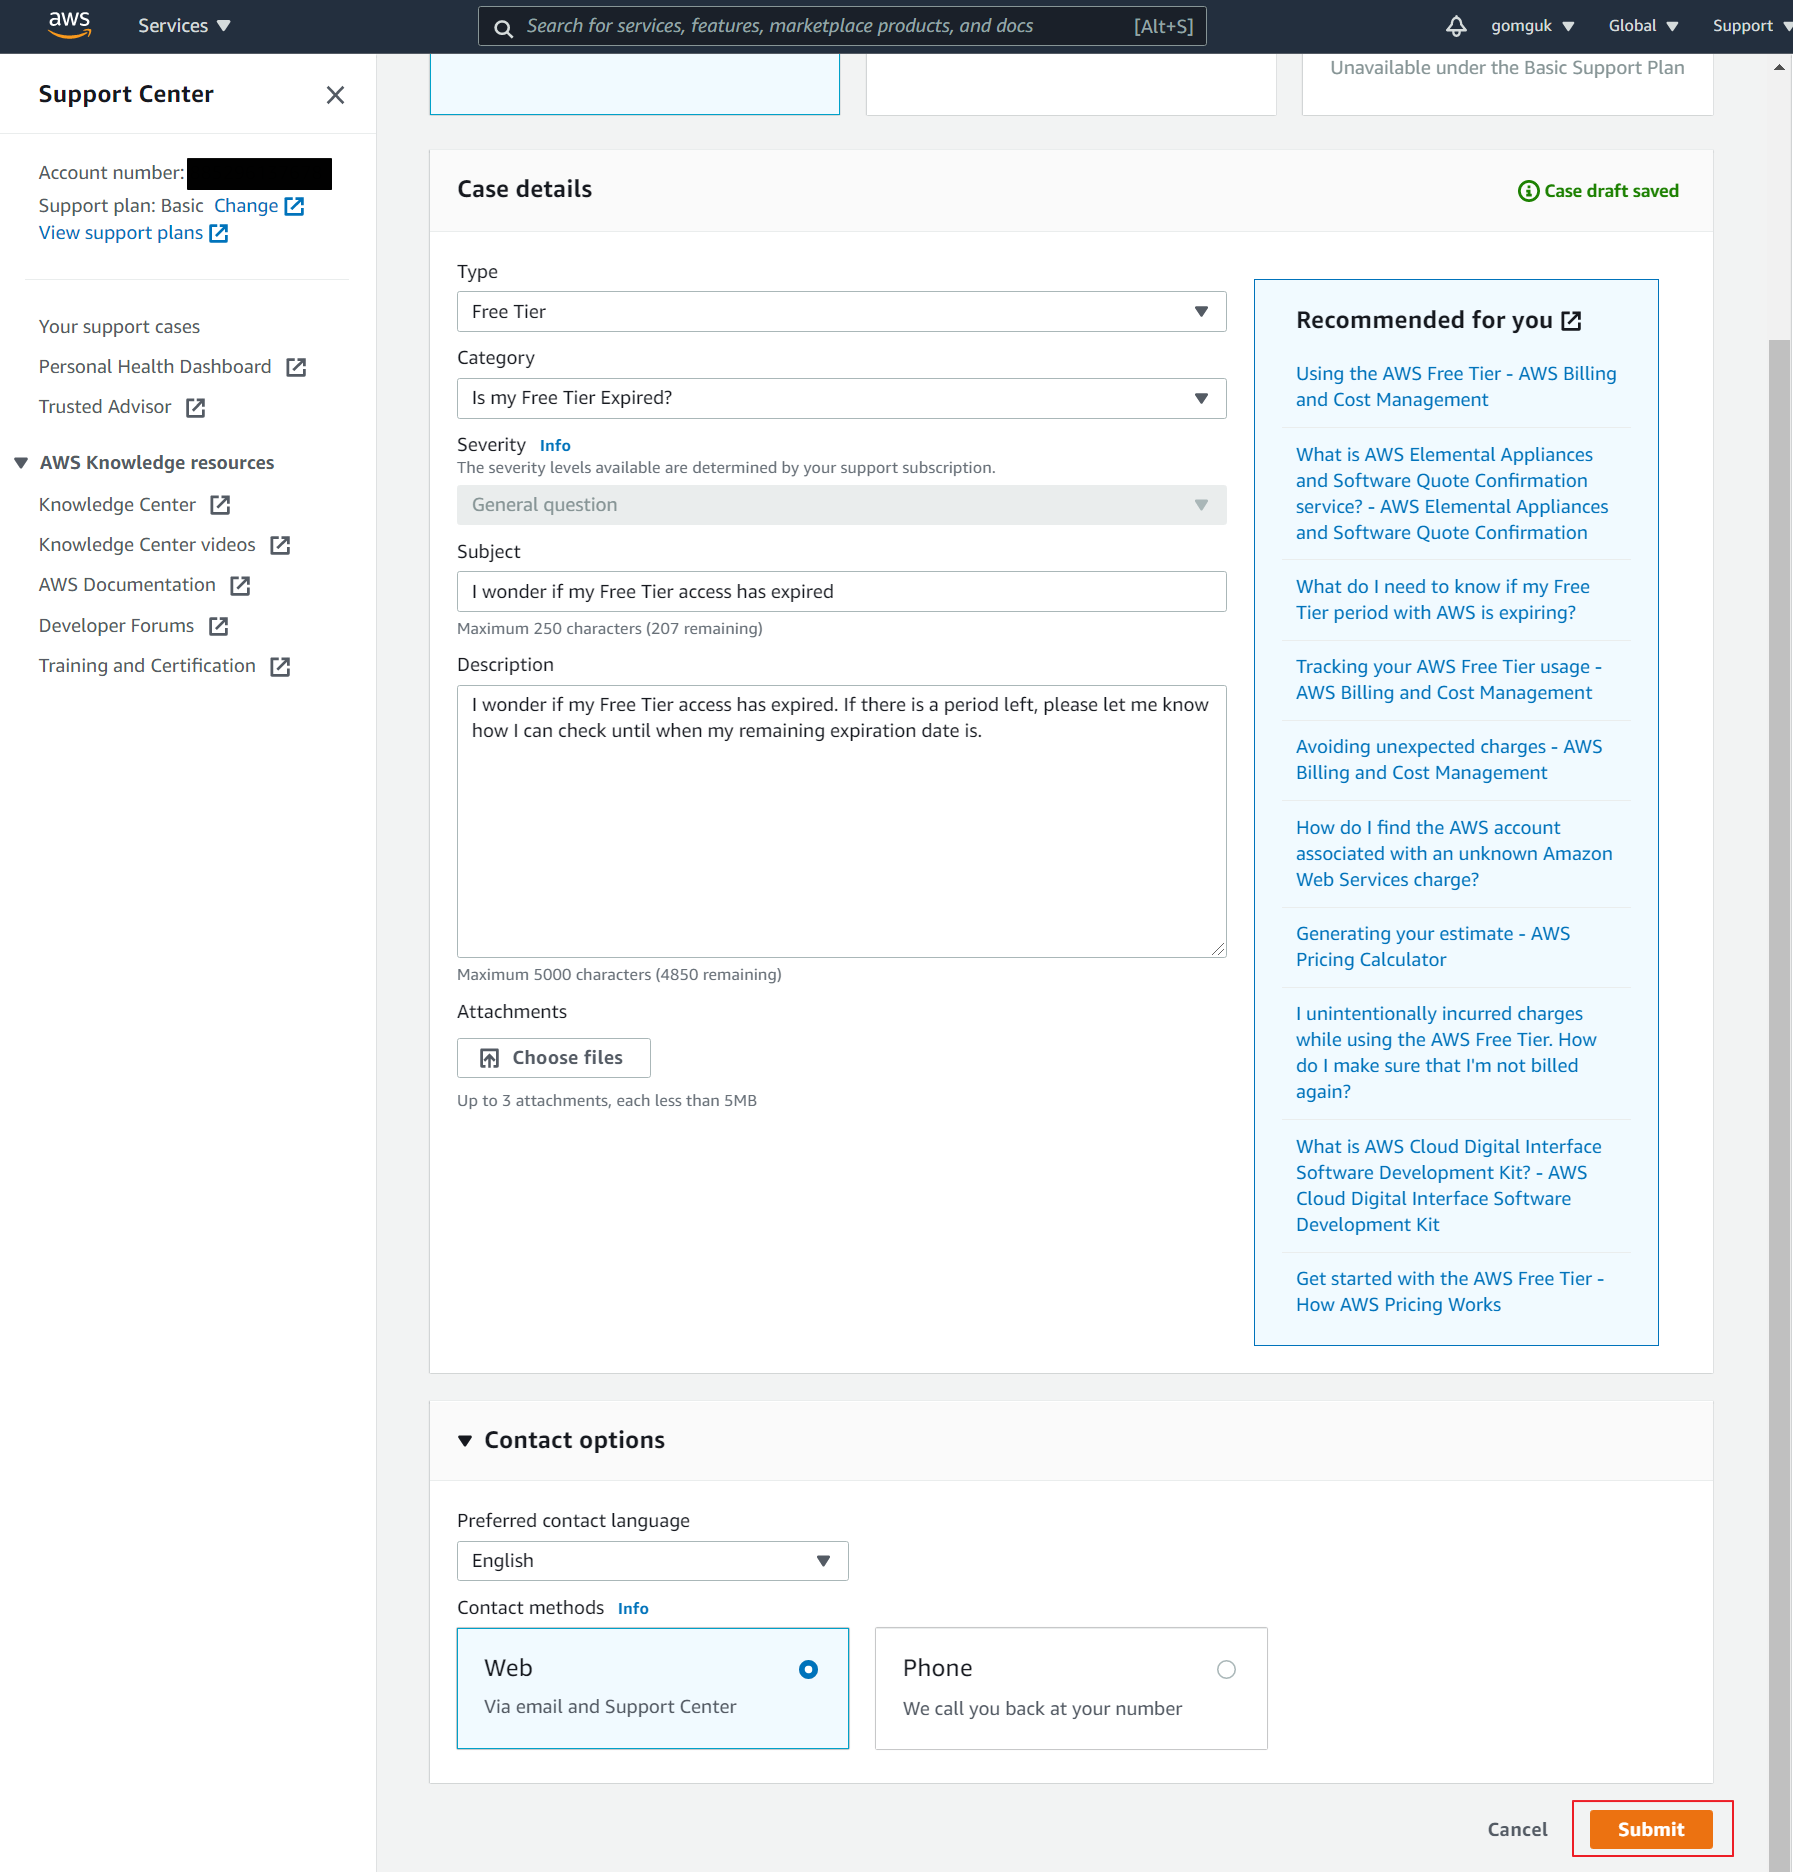Click the upload icon in Choose files
The image size is (1793, 1872).
(x=489, y=1058)
